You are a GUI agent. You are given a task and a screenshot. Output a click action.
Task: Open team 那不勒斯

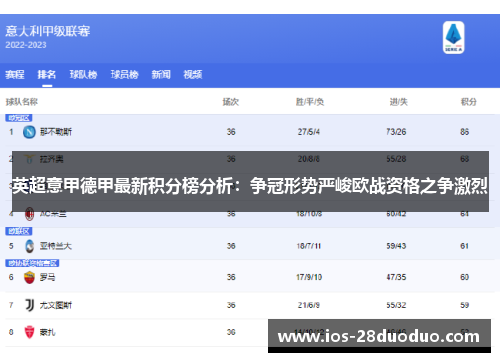click(56, 132)
